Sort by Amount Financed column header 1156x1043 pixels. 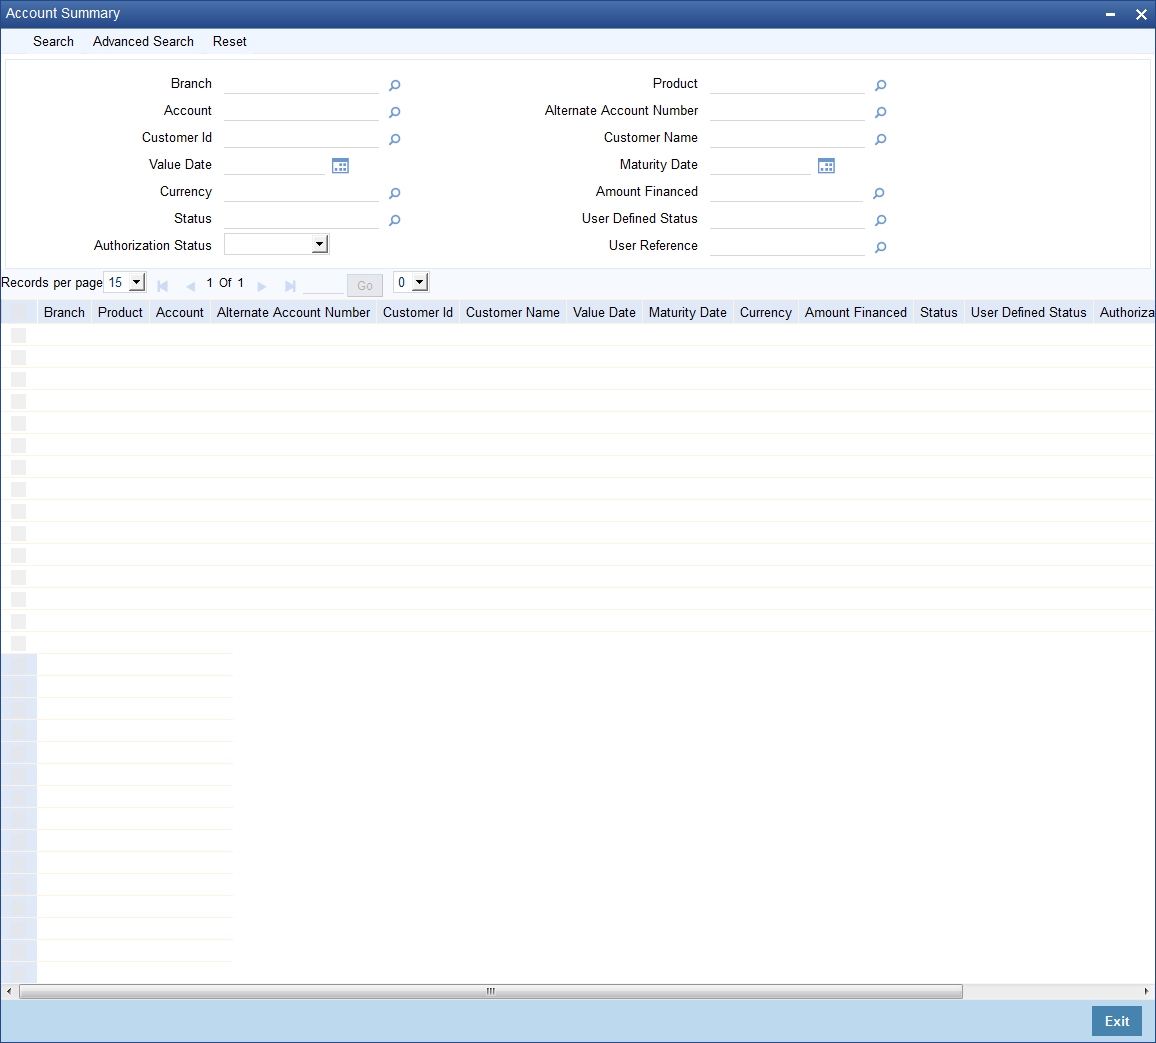click(x=855, y=313)
